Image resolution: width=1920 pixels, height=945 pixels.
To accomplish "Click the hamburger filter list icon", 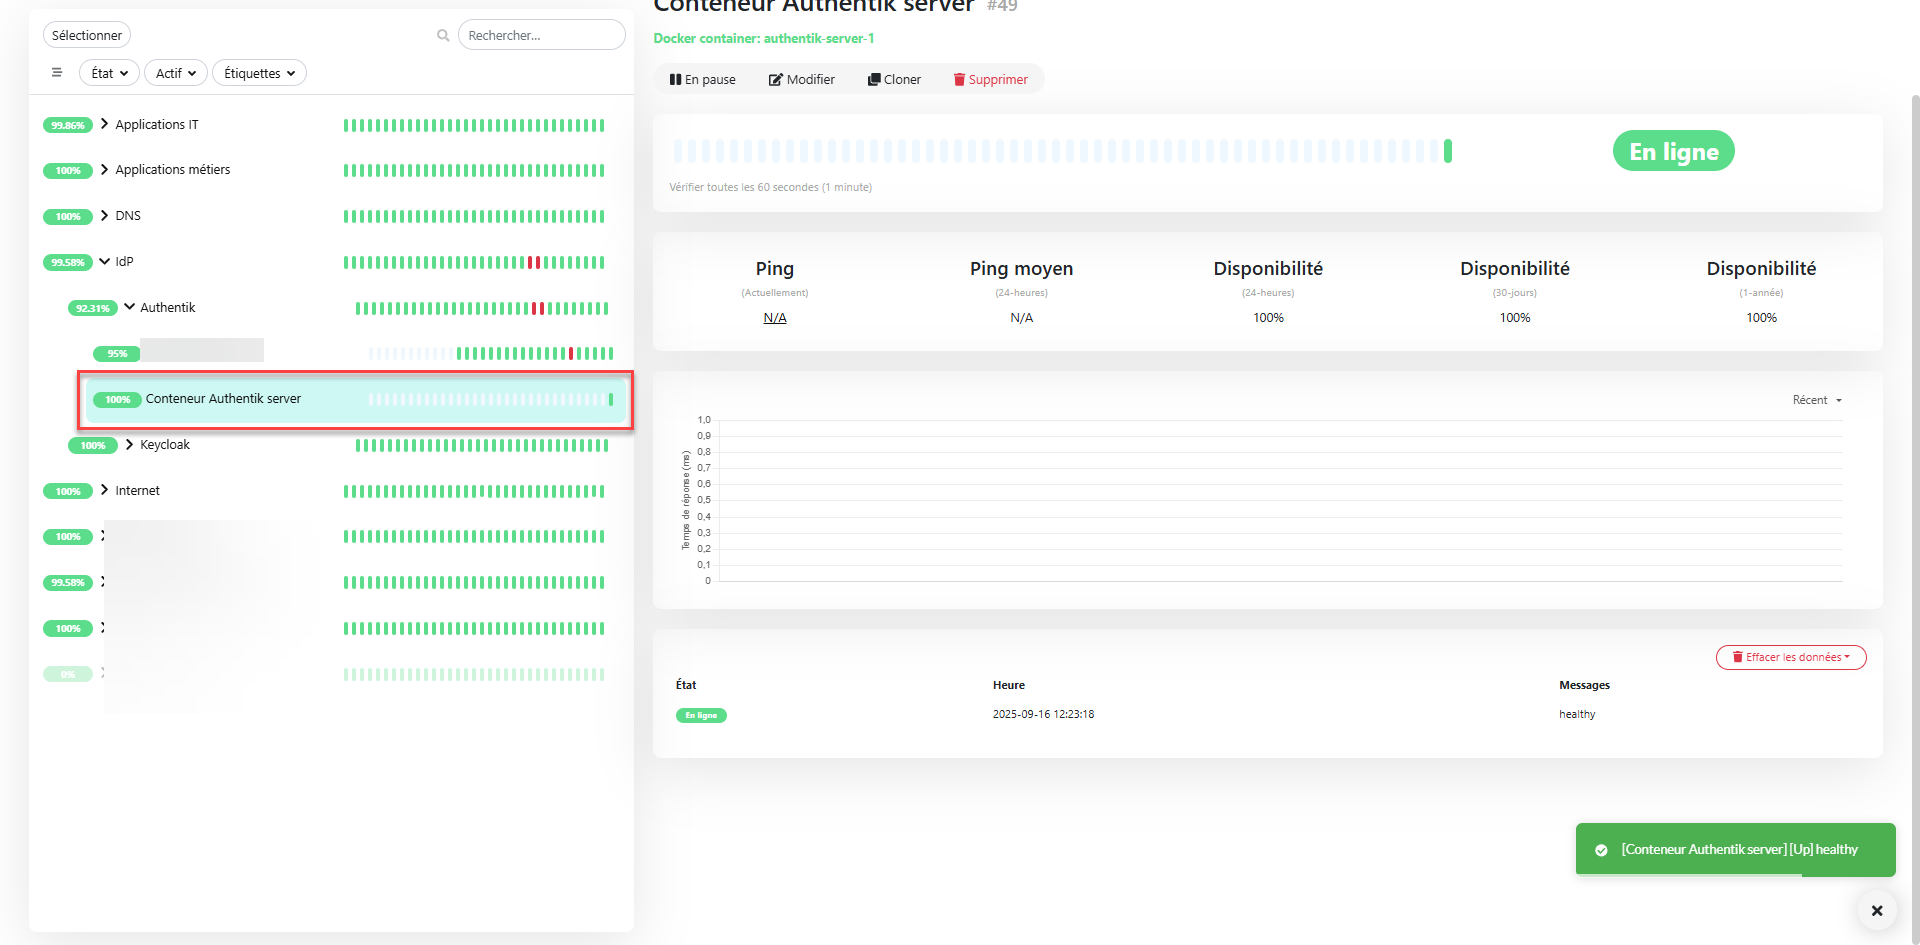I will [57, 73].
